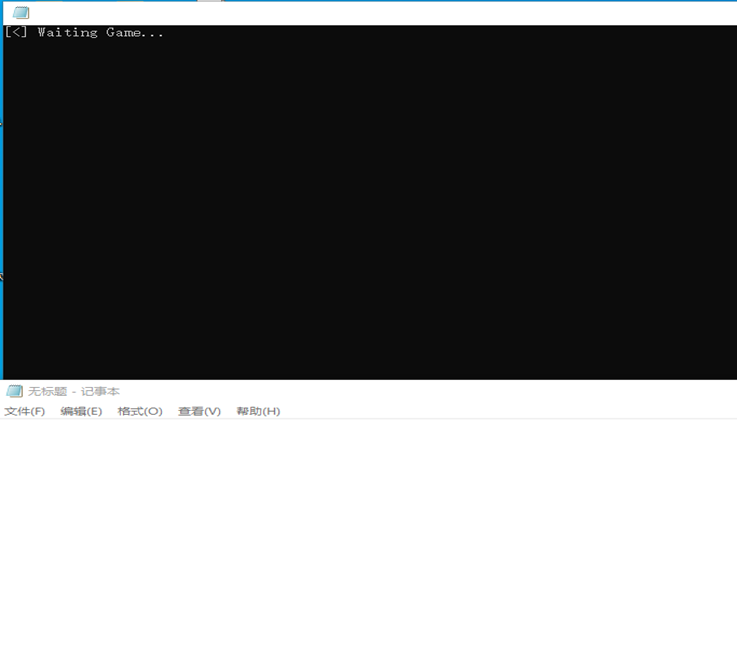
Task: Click the hyphen between 无标题 and 记事本
Action: [x=73, y=391]
